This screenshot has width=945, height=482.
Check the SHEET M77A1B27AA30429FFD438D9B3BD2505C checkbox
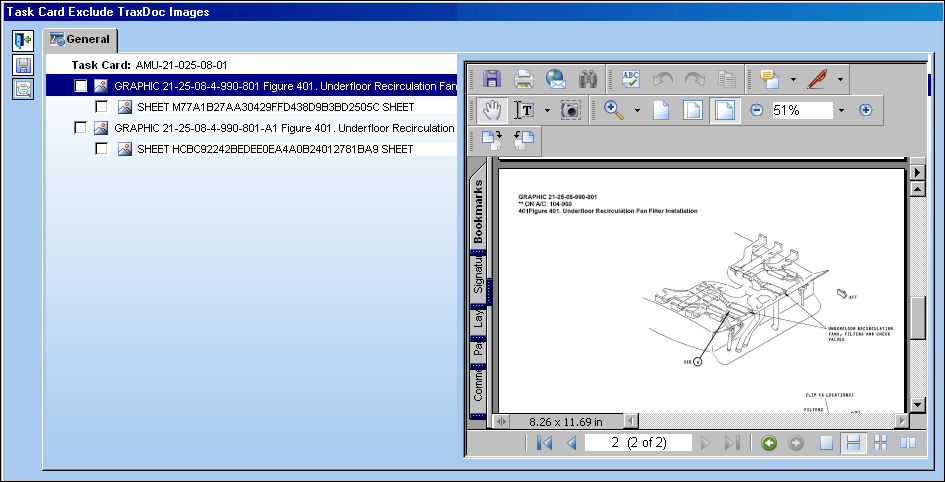pyautogui.click(x=102, y=107)
